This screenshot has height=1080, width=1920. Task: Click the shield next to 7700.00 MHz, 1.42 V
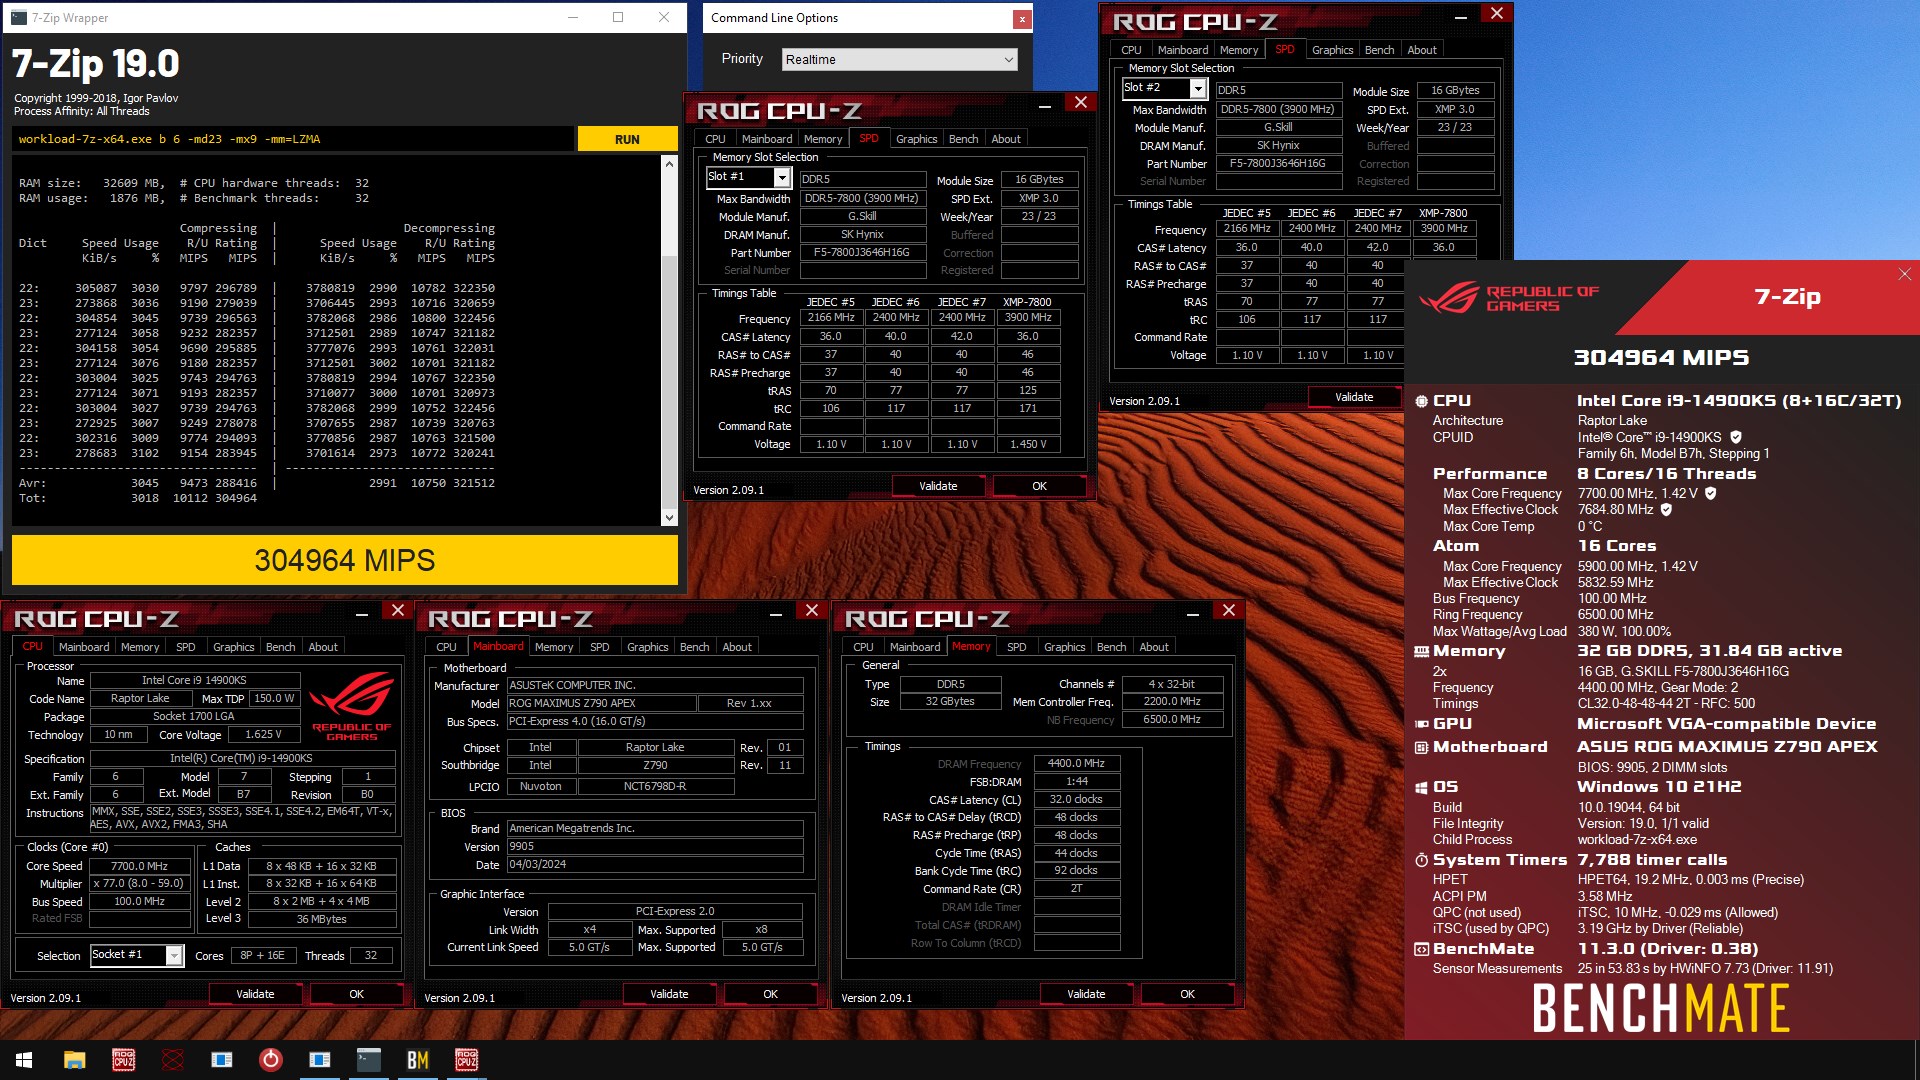pyautogui.click(x=1710, y=493)
